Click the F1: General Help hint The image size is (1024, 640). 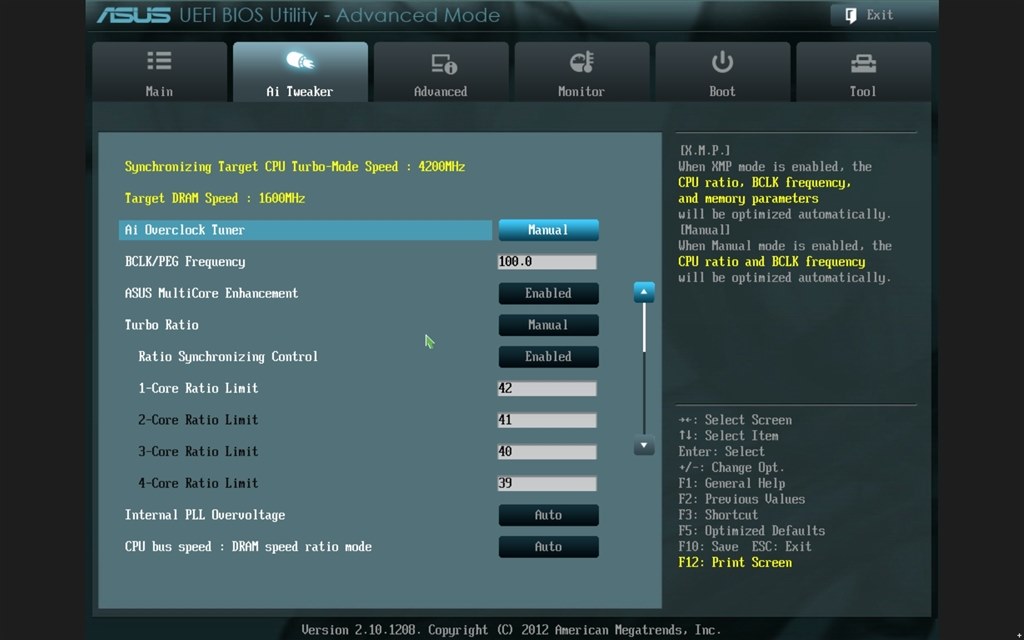click(731, 483)
